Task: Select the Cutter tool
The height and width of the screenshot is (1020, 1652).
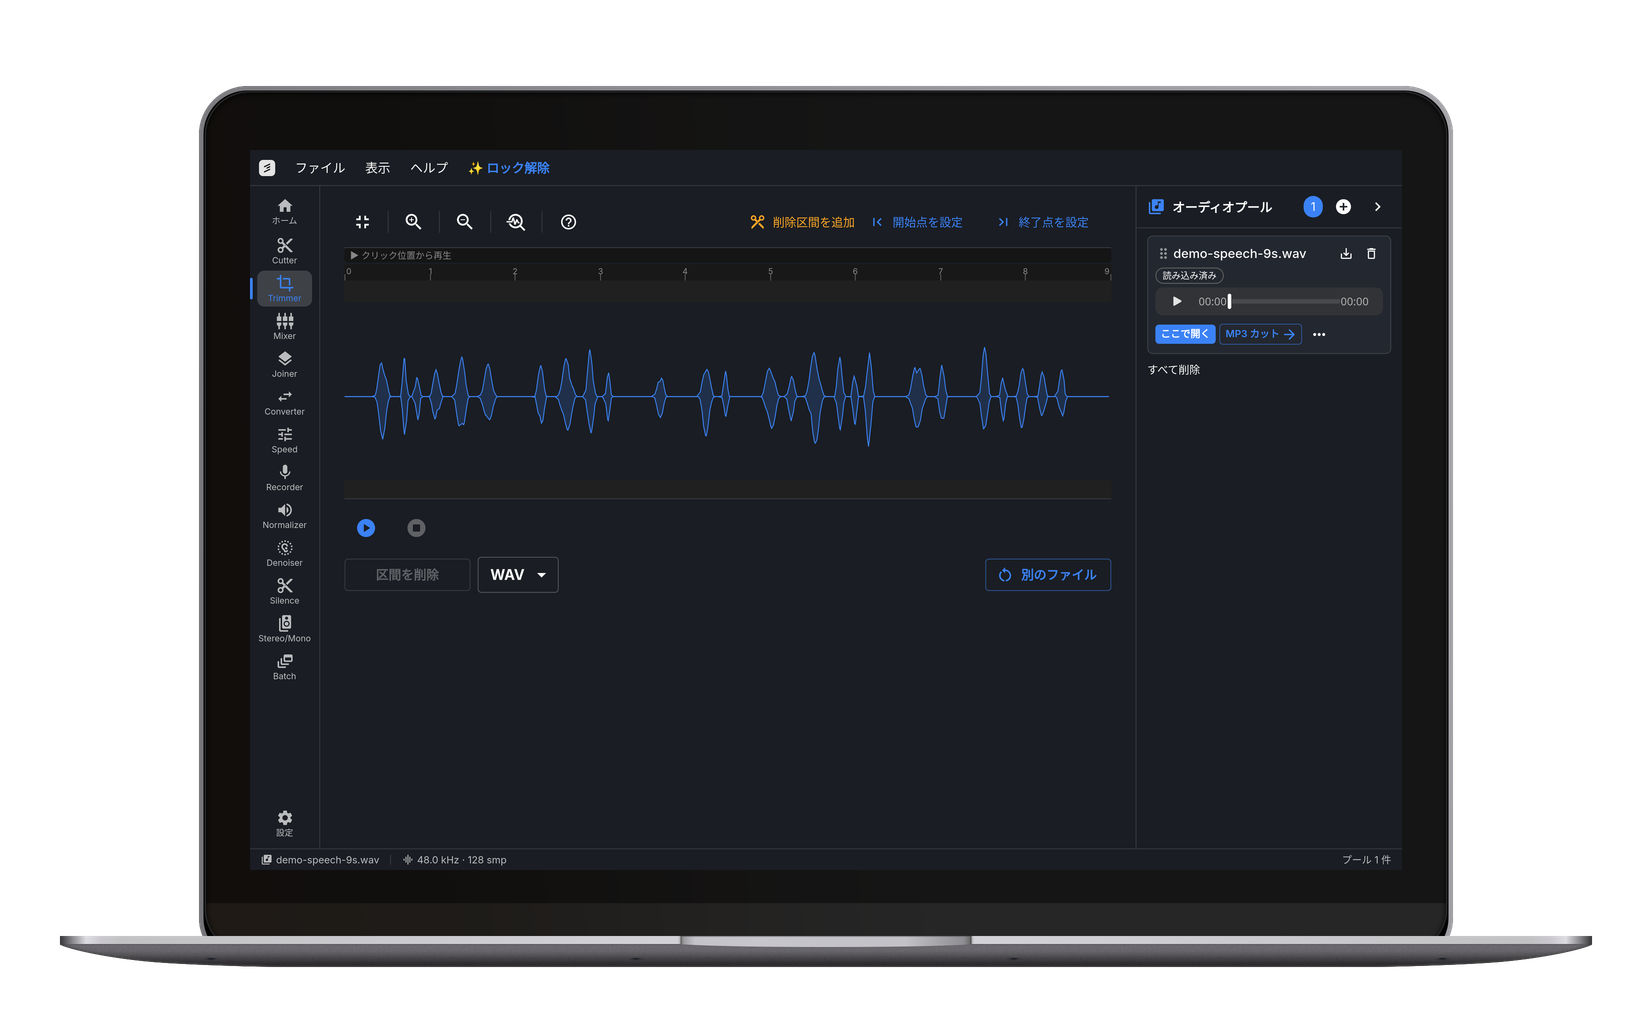Action: pyautogui.click(x=284, y=250)
